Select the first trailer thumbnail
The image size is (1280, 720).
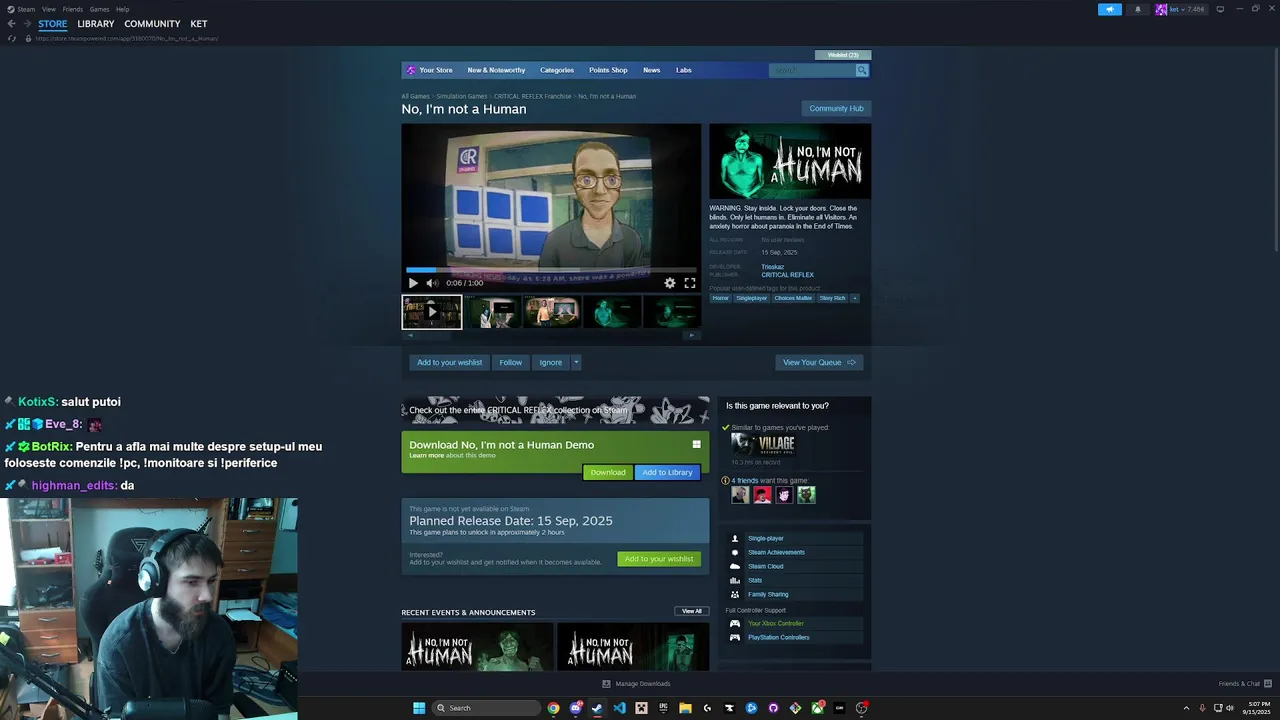tap(432, 312)
